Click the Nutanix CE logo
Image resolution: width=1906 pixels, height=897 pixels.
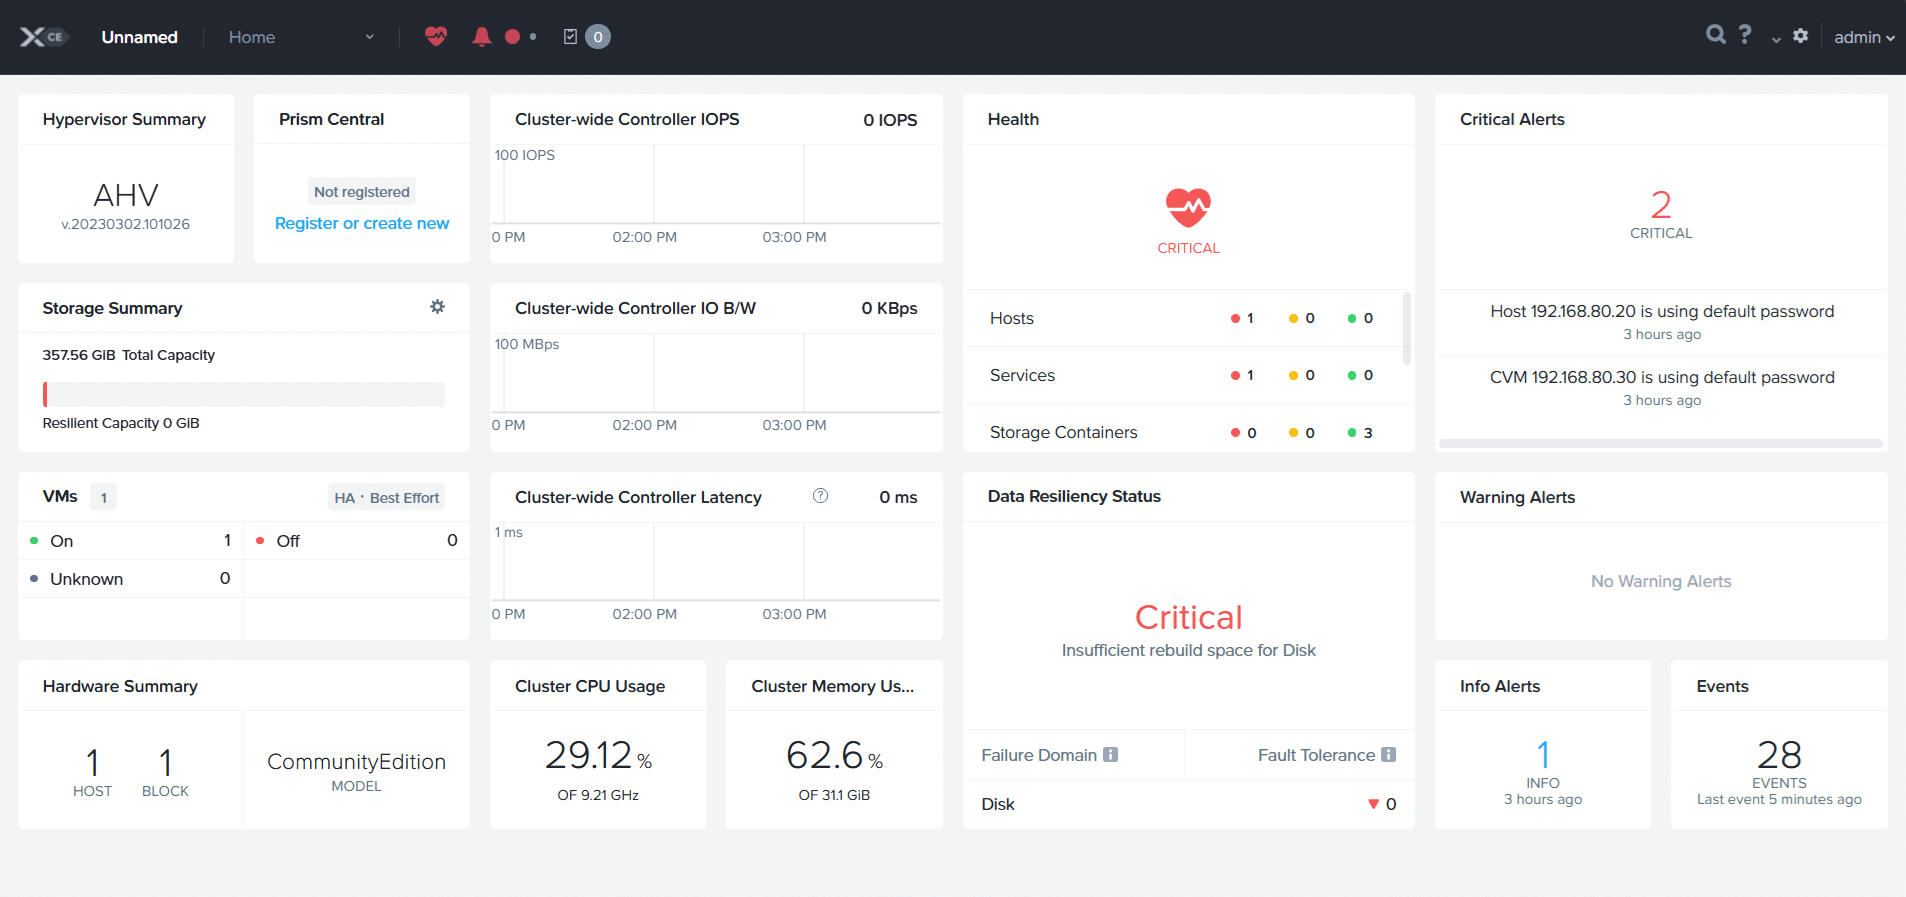(42, 37)
